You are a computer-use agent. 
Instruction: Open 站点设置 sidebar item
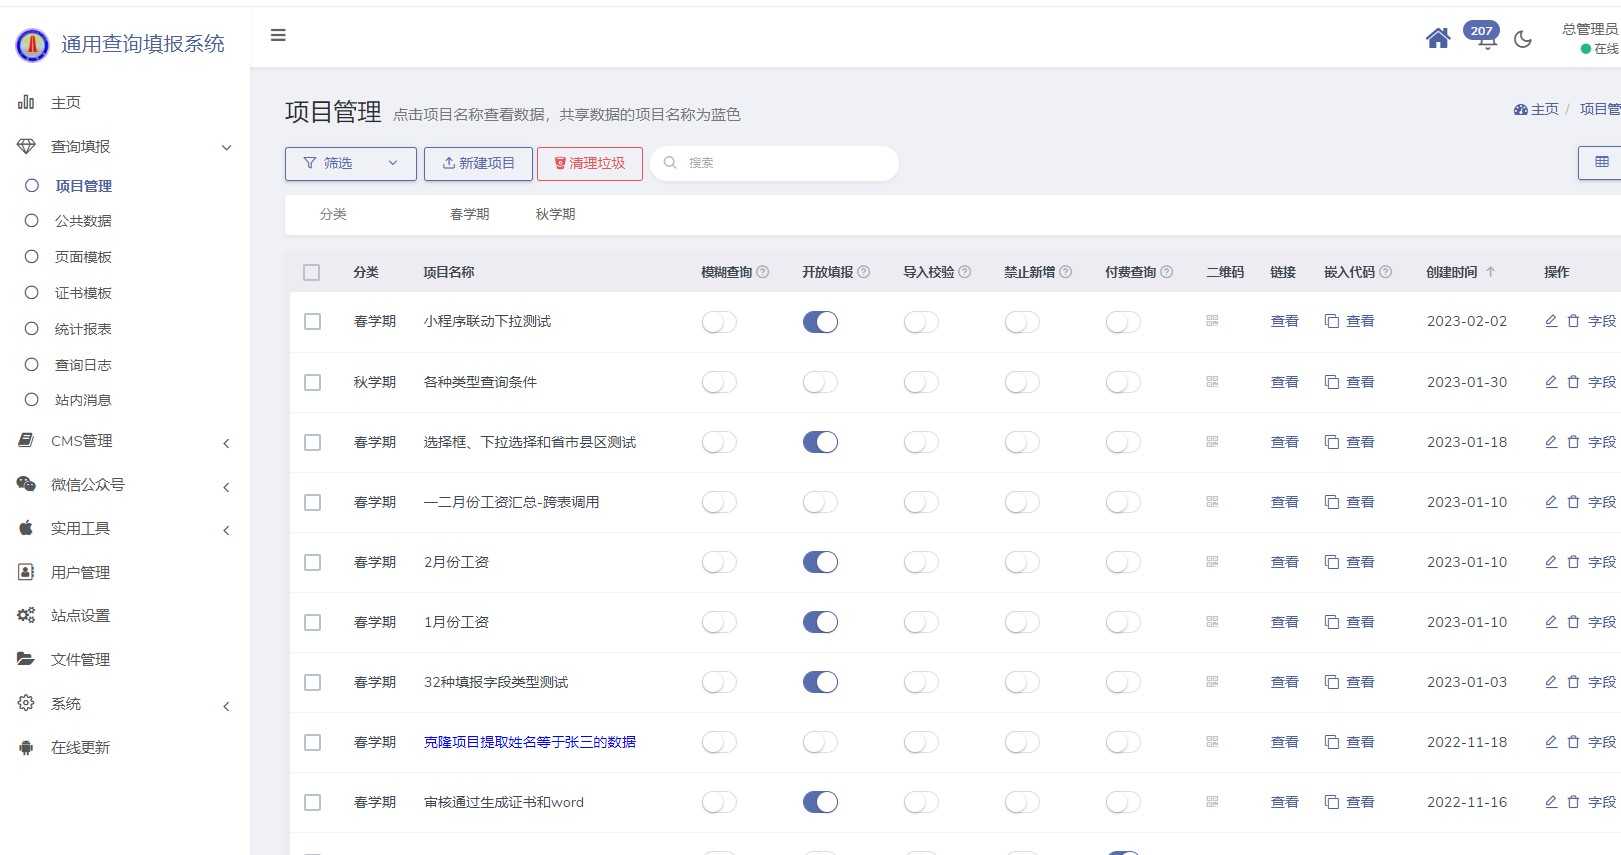pos(80,615)
